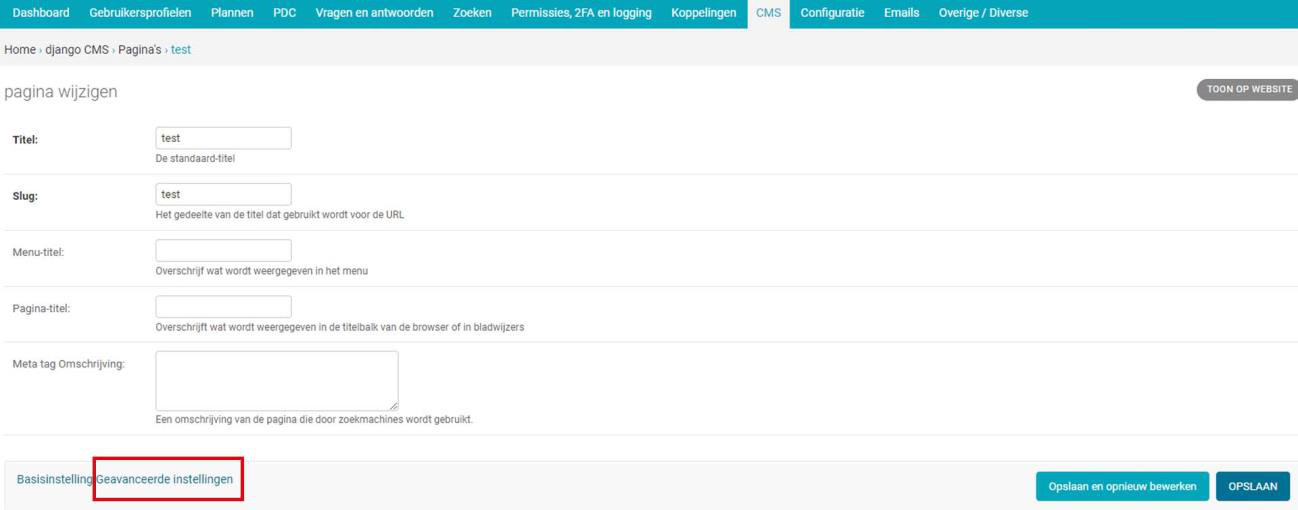Focus the empty Menu-titel field
The height and width of the screenshot is (510, 1298).
[223, 250]
